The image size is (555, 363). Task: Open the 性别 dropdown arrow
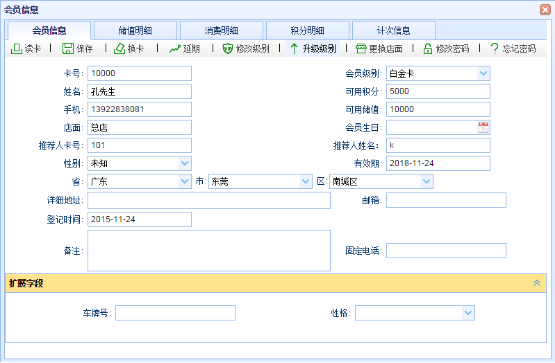[x=184, y=163]
